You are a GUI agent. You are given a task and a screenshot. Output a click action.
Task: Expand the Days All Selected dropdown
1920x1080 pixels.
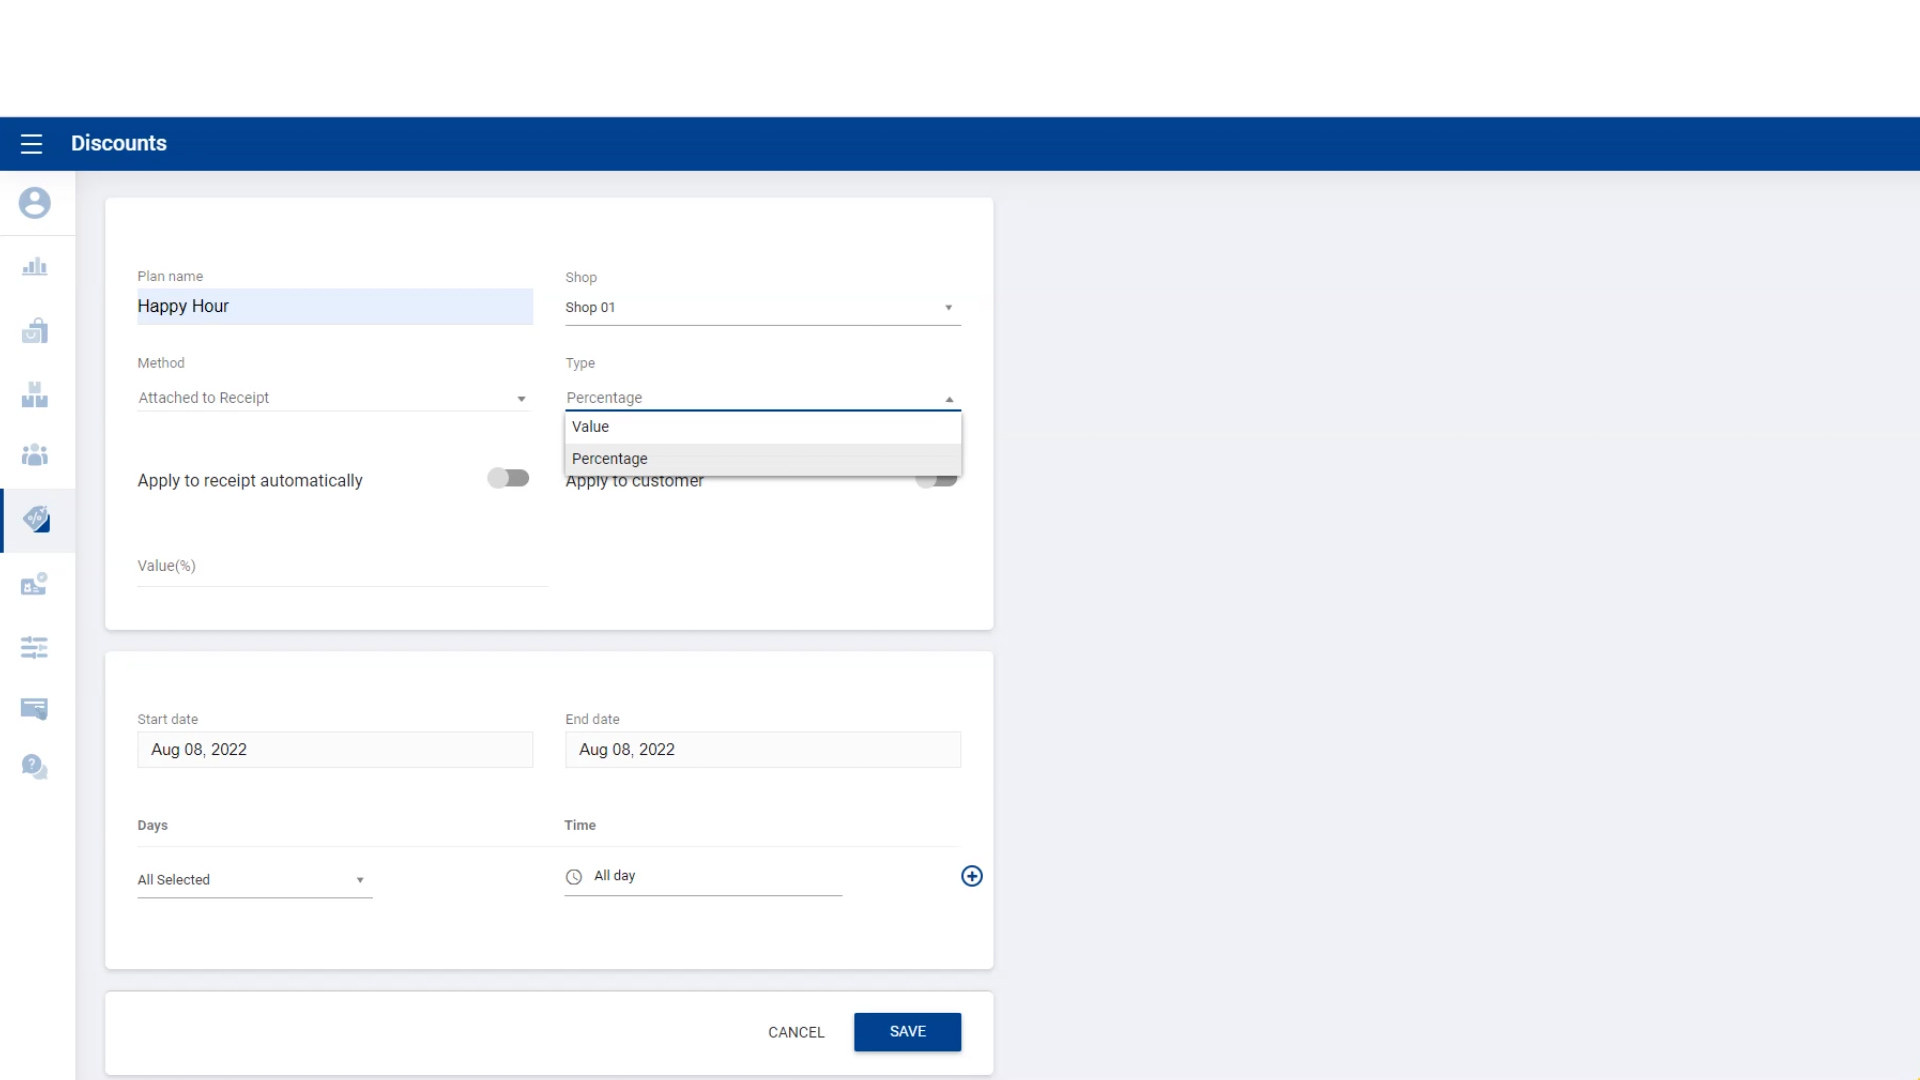pos(254,880)
